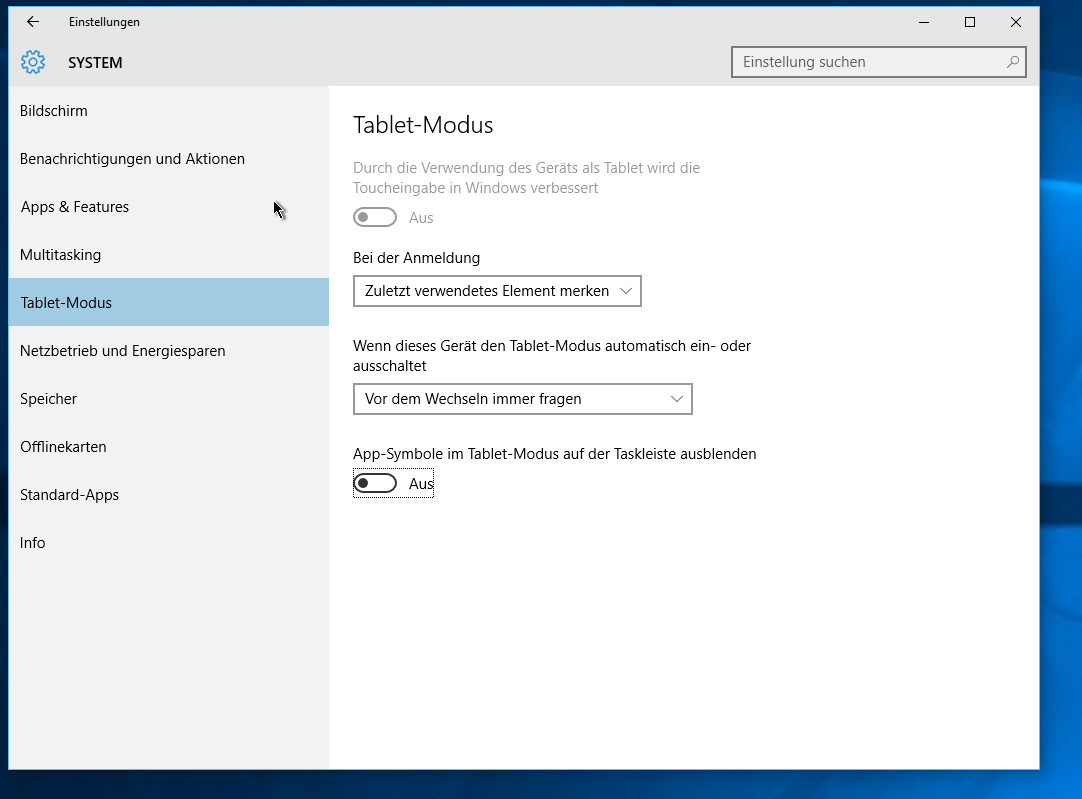Focus the Einstellung suchen search field

[x=878, y=62]
